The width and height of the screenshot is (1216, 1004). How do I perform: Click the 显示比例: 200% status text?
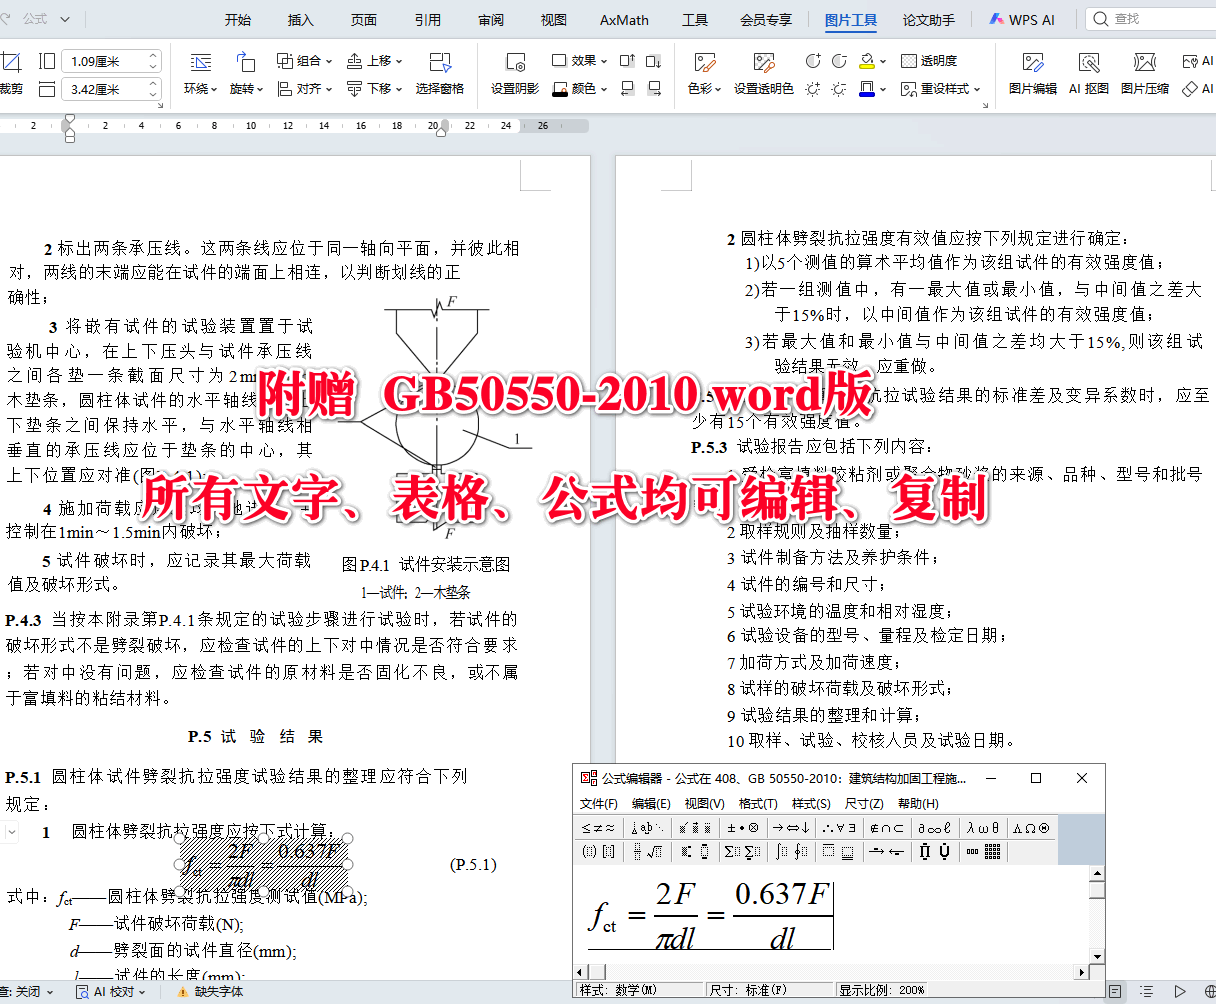coord(882,990)
